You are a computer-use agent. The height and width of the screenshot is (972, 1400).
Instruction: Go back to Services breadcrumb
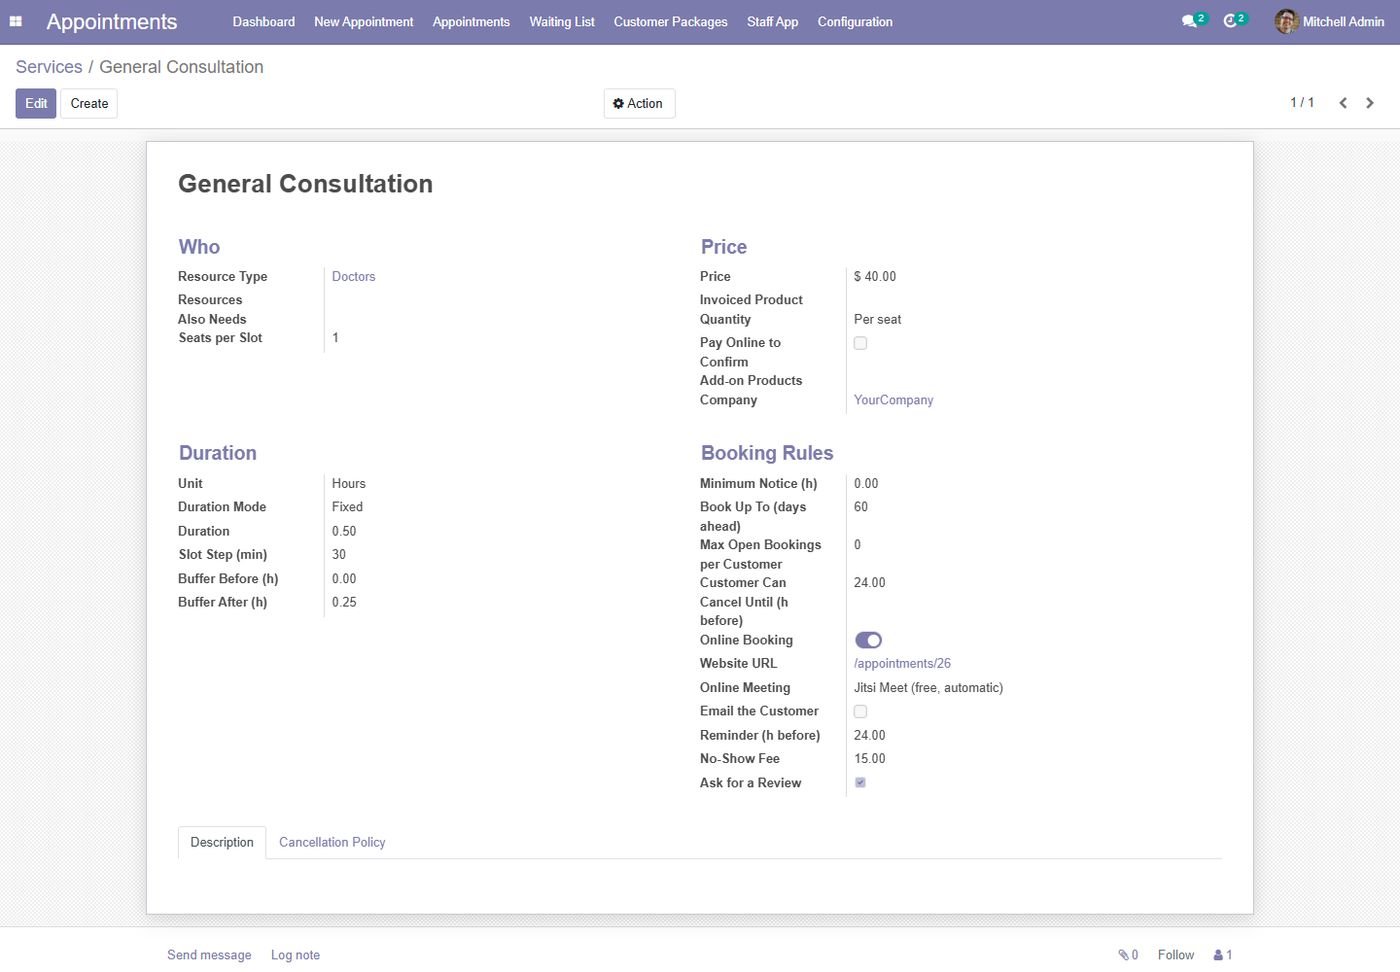point(49,67)
